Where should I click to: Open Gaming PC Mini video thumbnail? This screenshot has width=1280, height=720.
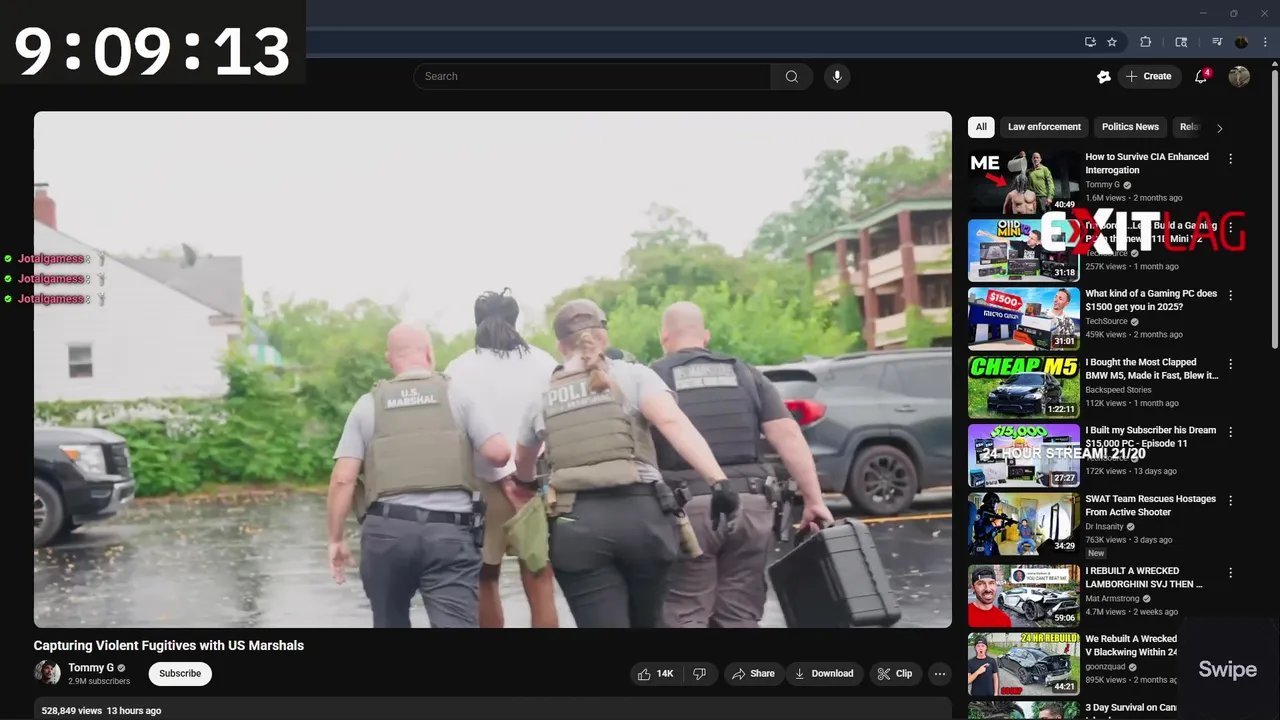click(x=1024, y=251)
